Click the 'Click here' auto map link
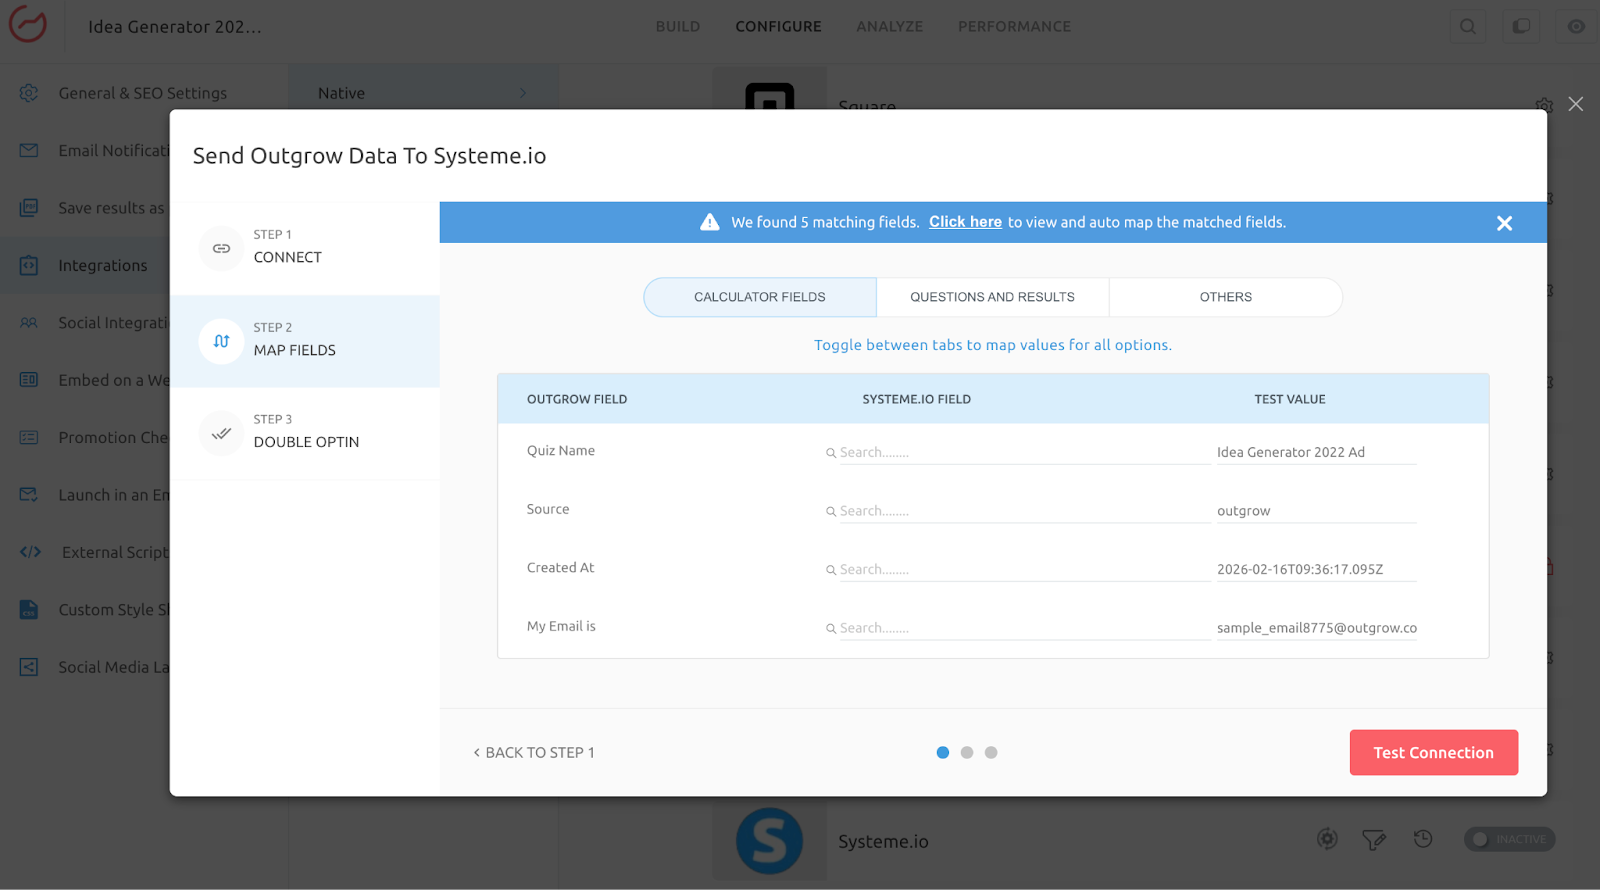The width and height of the screenshot is (1600, 890). 965,222
